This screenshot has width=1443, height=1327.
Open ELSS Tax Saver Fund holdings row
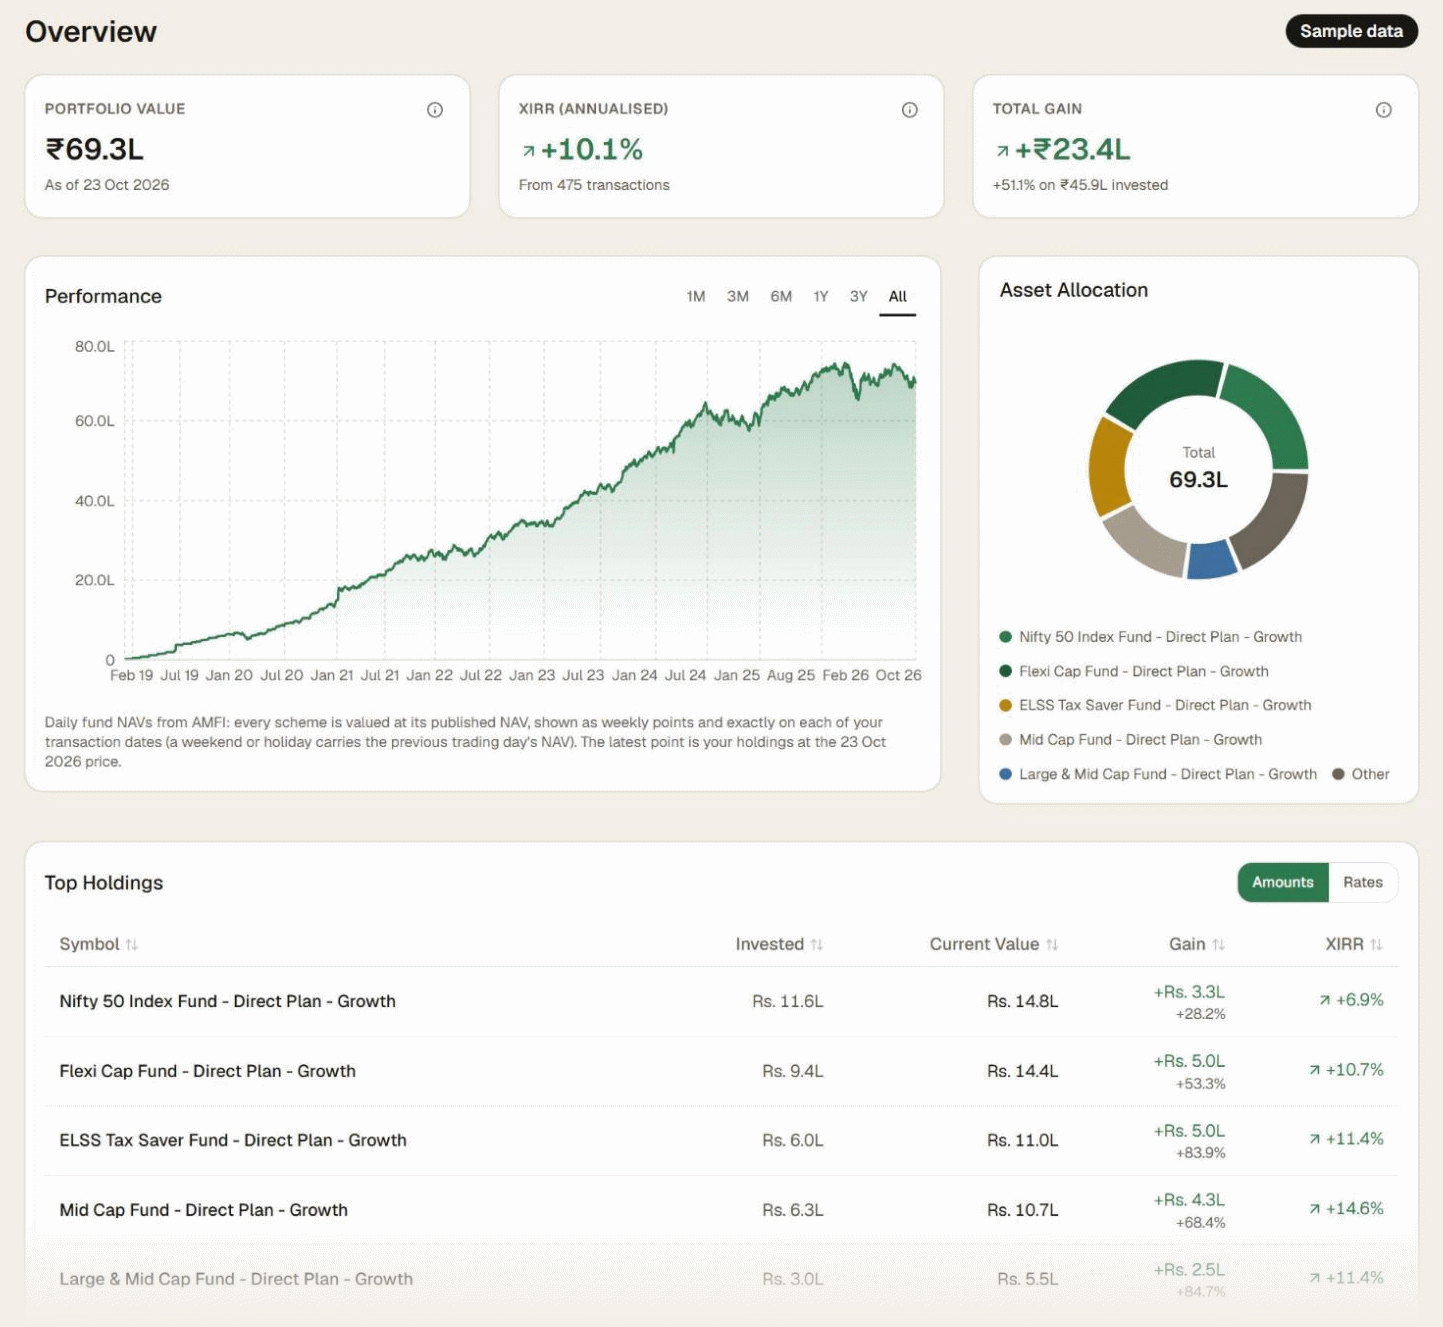pyautogui.click(x=721, y=1140)
